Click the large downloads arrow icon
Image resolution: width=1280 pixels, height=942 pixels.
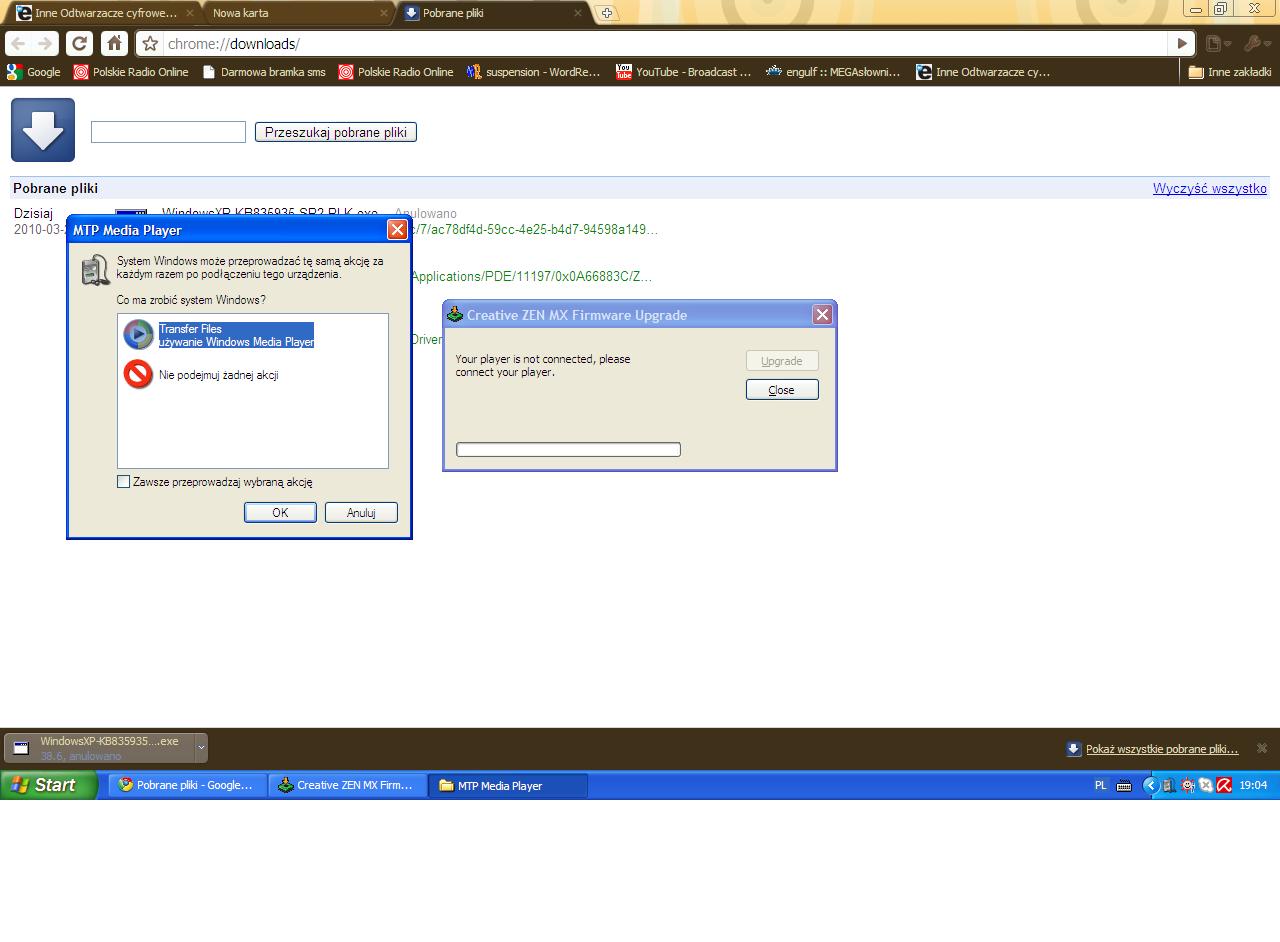click(43, 130)
